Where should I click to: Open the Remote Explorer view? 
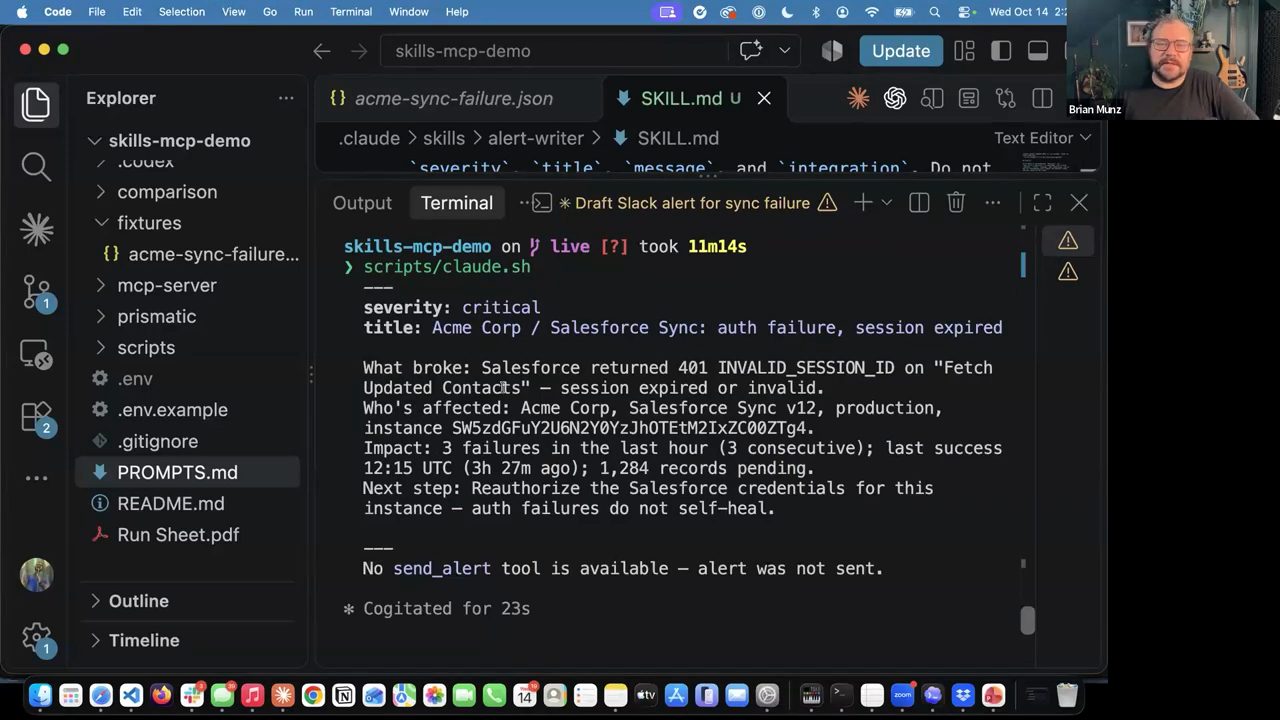36,354
